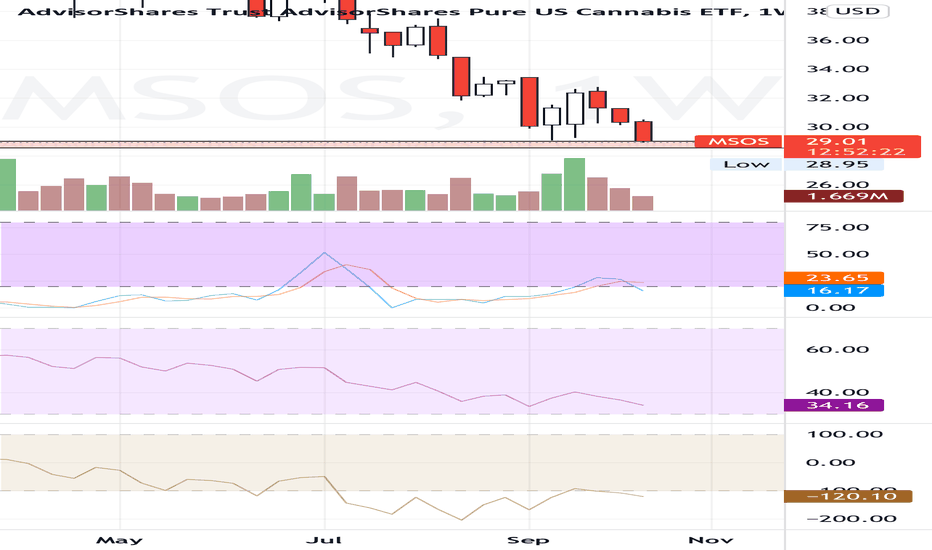Click the Jul label on time axis

point(324,540)
